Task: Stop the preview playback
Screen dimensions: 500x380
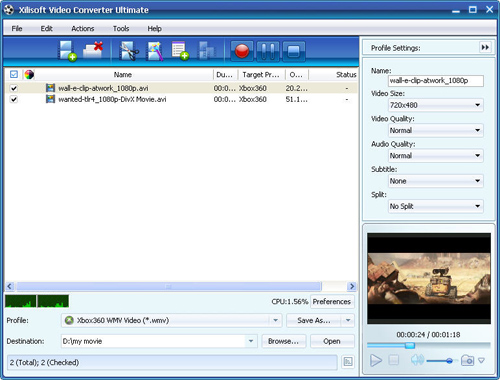Action: (x=394, y=360)
